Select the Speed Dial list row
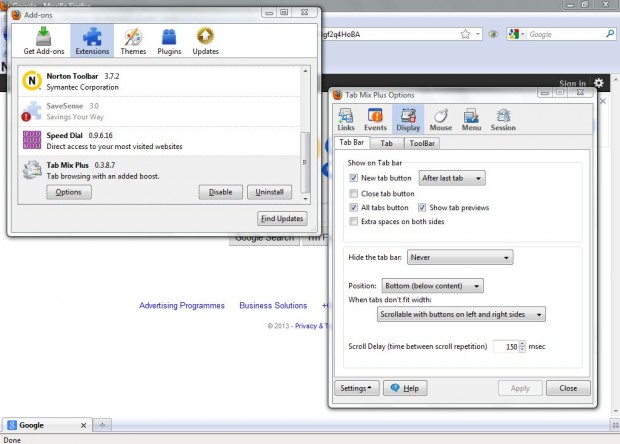The width and height of the screenshot is (620, 444). tap(159, 141)
